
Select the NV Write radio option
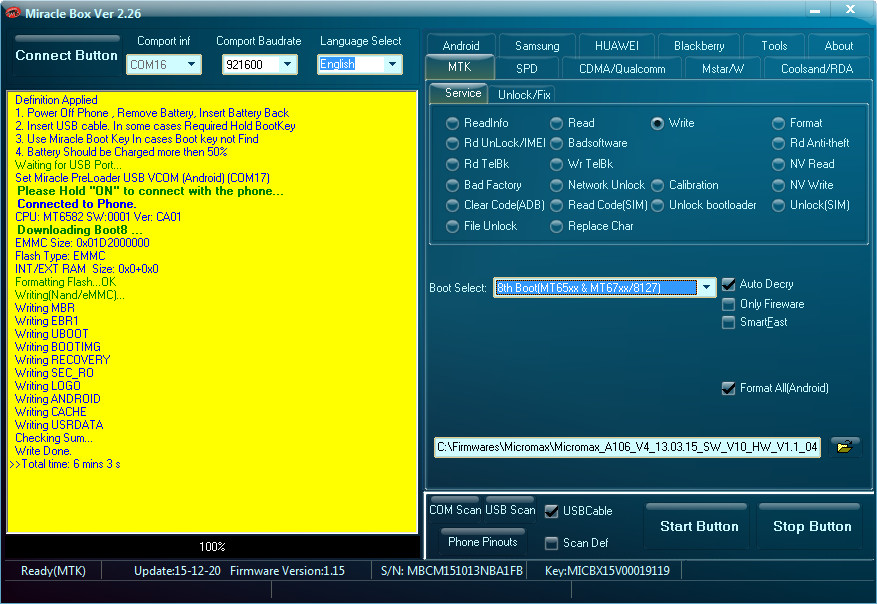(x=779, y=185)
